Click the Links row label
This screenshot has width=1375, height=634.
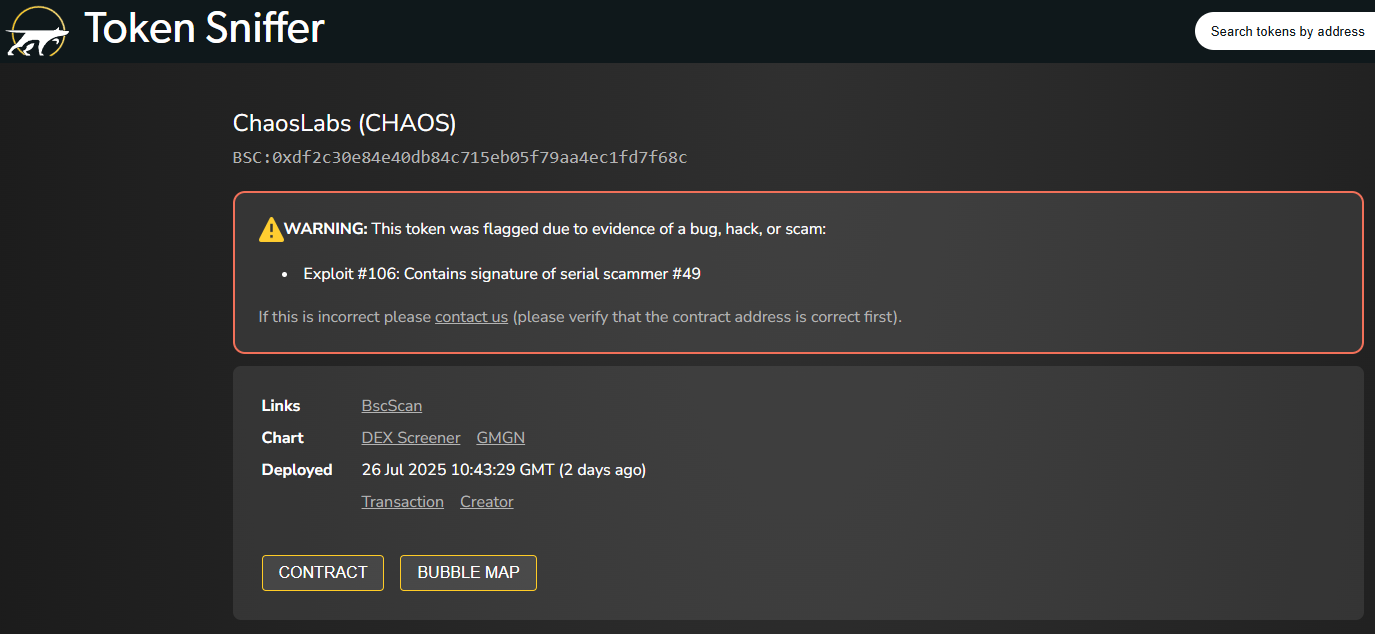click(x=281, y=406)
